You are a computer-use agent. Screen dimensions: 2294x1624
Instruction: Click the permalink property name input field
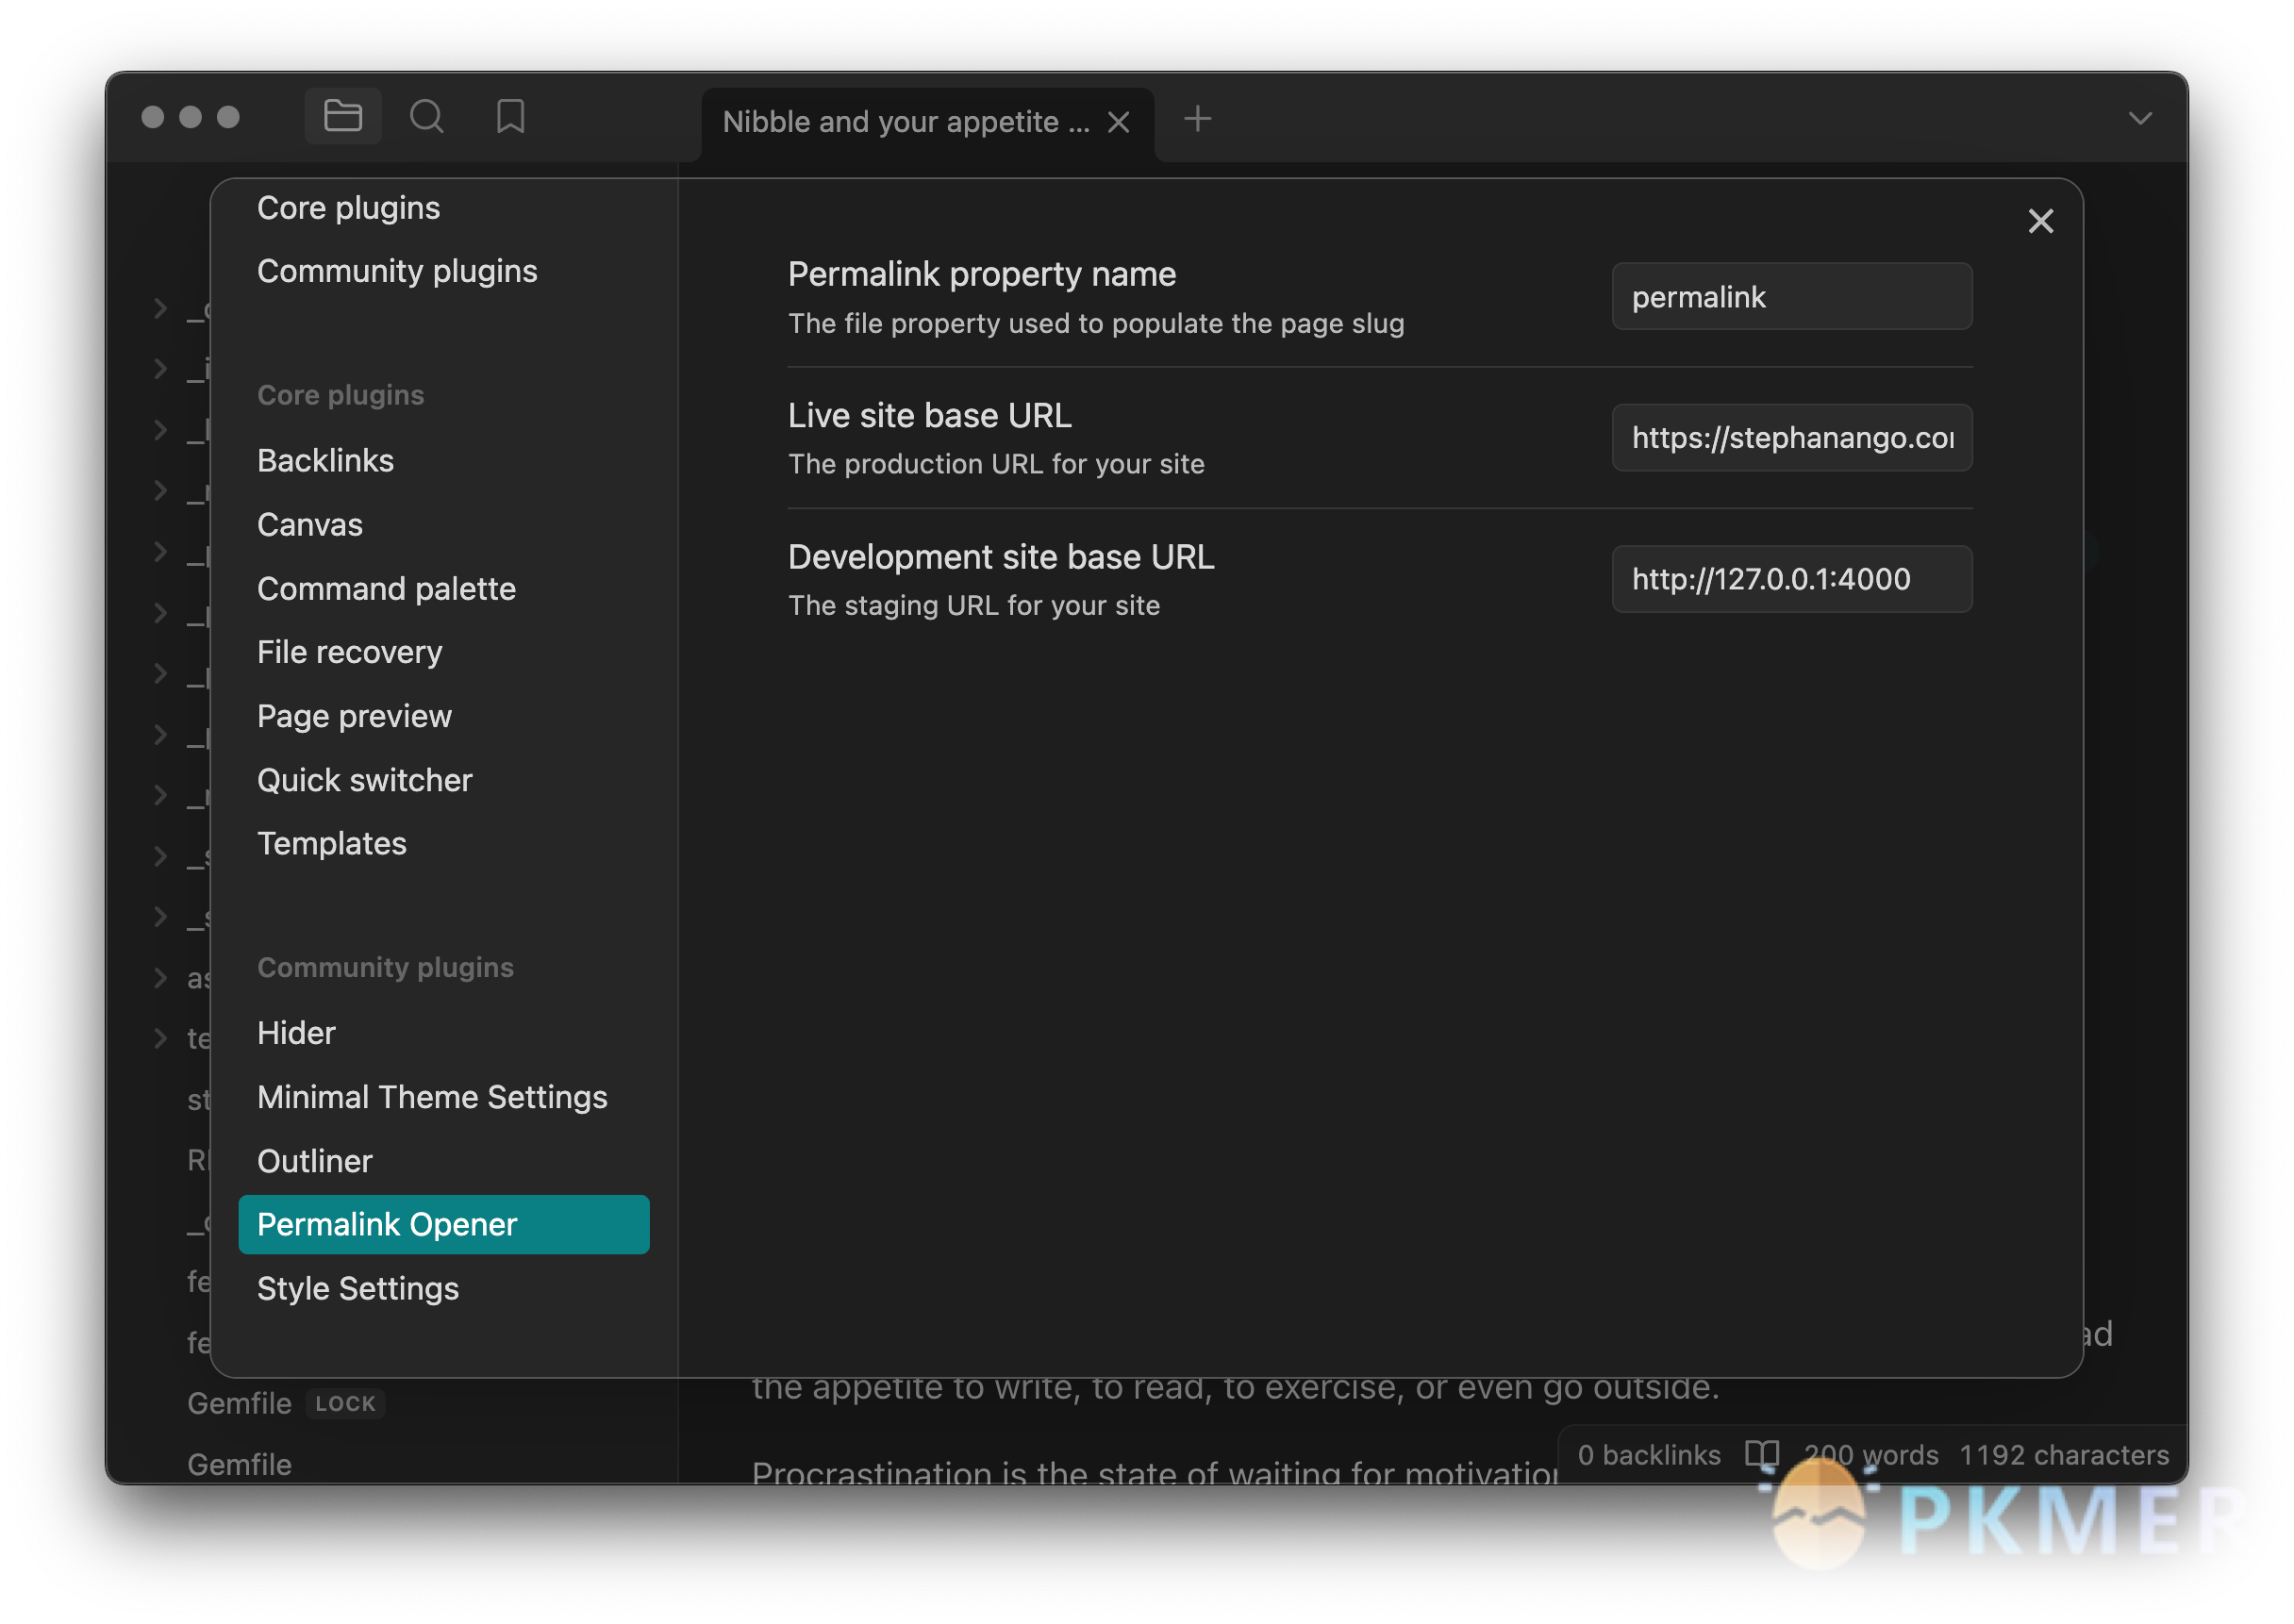pyautogui.click(x=1789, y=295)
